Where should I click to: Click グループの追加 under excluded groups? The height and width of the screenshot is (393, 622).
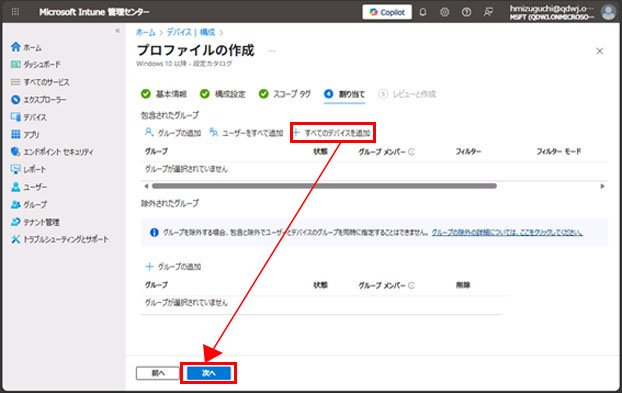173,266
